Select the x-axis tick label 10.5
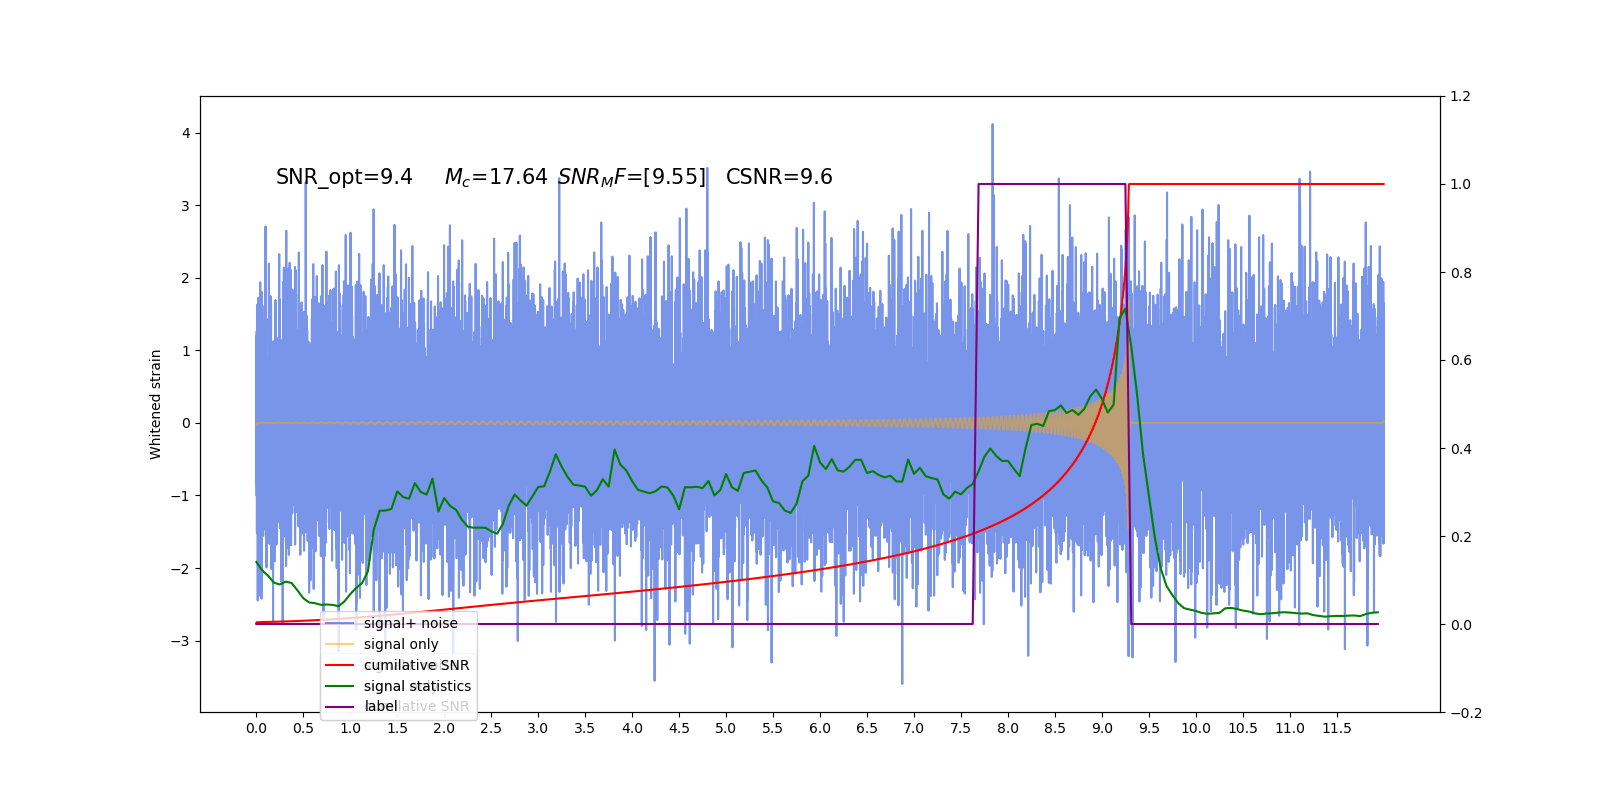This screenshot has height=800, width=1600. point(1243,728)
